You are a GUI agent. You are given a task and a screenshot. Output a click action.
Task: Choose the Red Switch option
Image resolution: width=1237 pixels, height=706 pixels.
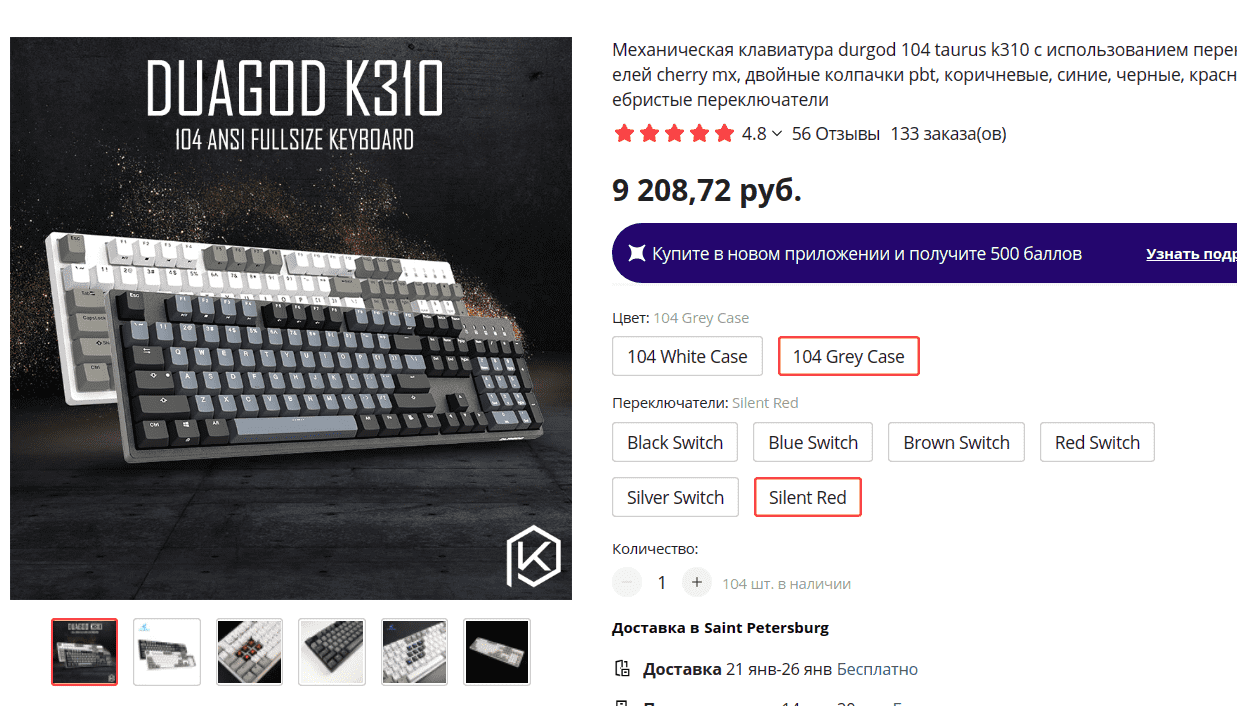pos(1097,442)
